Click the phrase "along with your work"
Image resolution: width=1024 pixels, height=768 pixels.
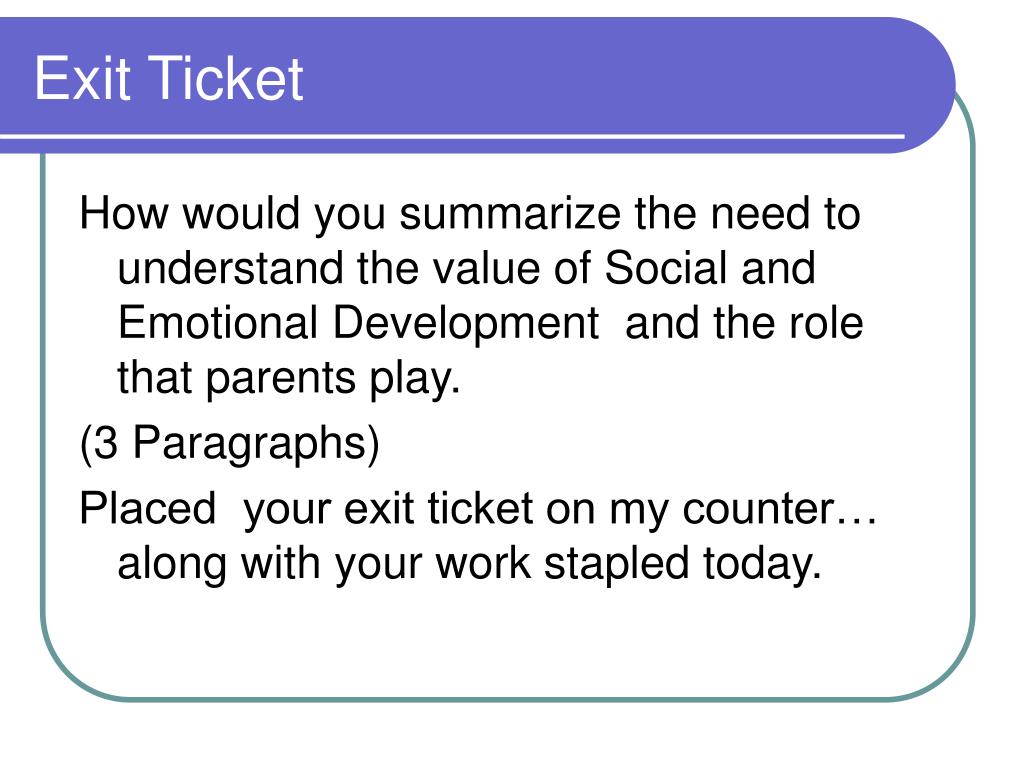(324, 564)
